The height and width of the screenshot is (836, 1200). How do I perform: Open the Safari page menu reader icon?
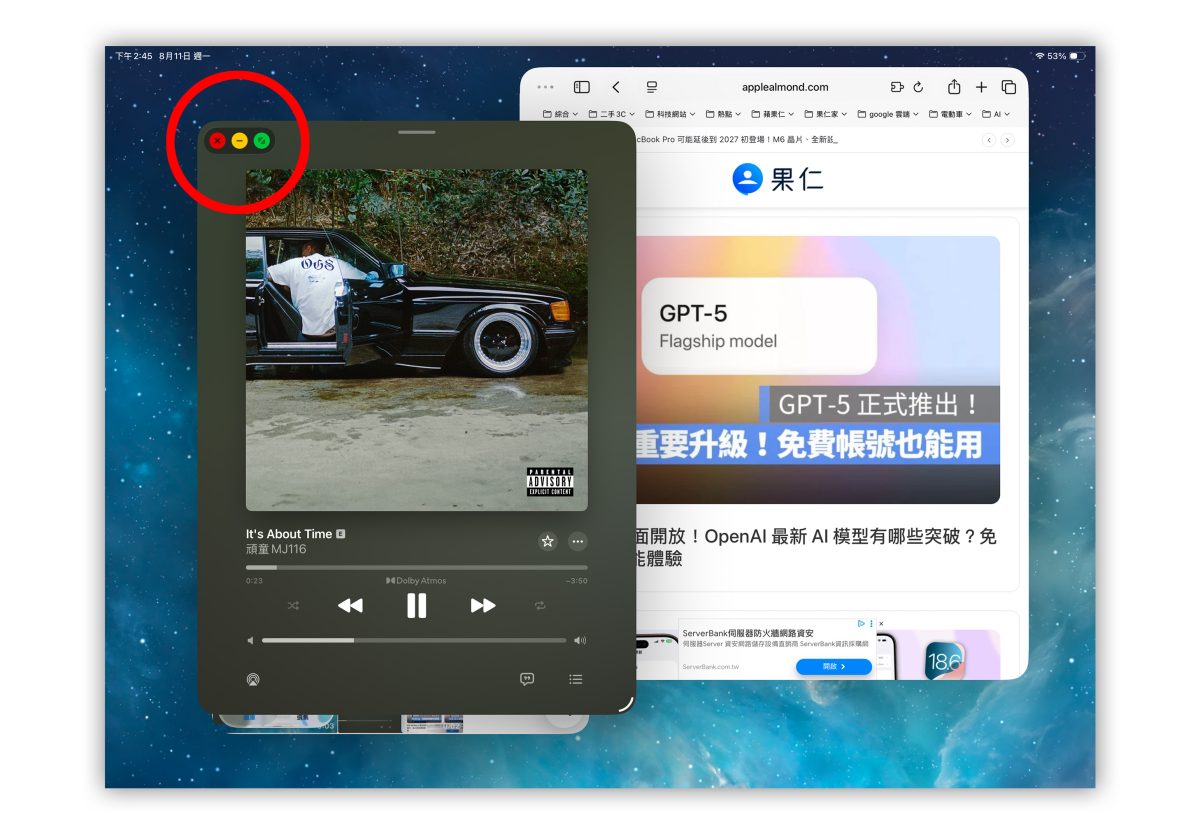point(652,87)
